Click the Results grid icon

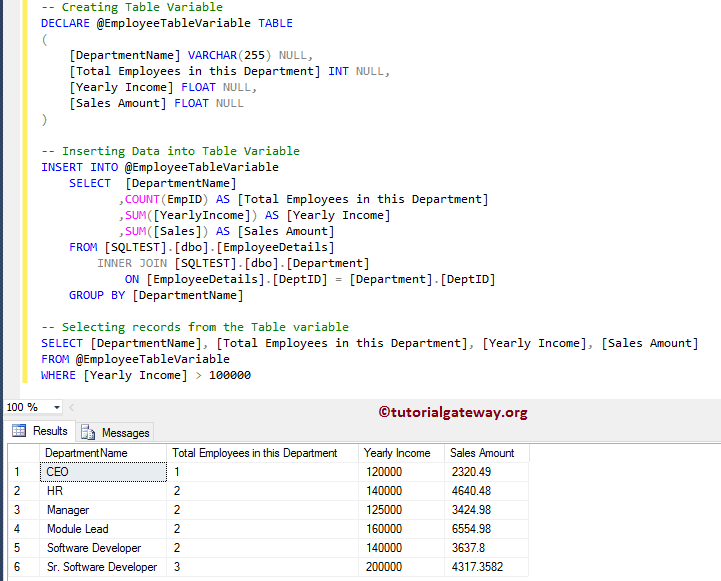click(x=19, y=431)
